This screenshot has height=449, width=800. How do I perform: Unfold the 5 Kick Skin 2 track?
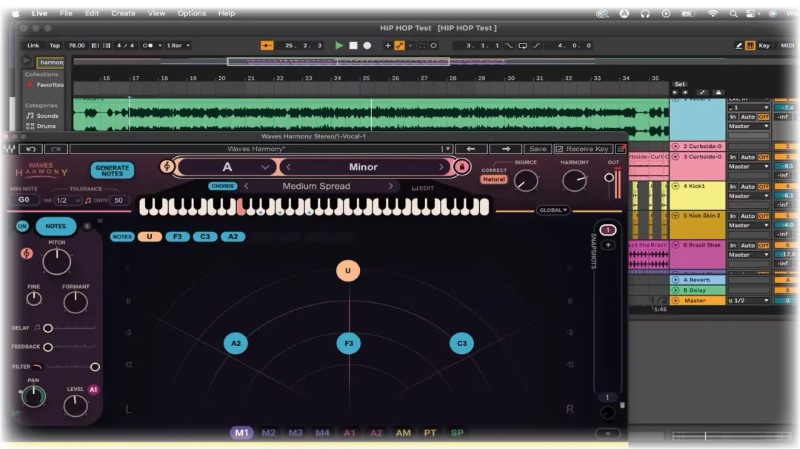676,216
